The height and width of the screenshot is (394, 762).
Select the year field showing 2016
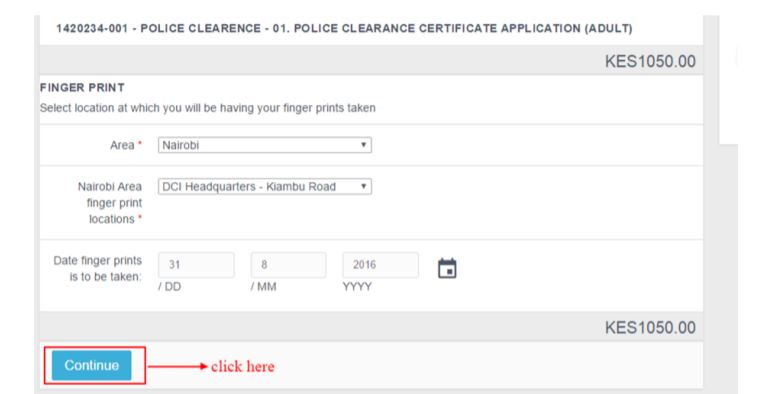point(381,265)
